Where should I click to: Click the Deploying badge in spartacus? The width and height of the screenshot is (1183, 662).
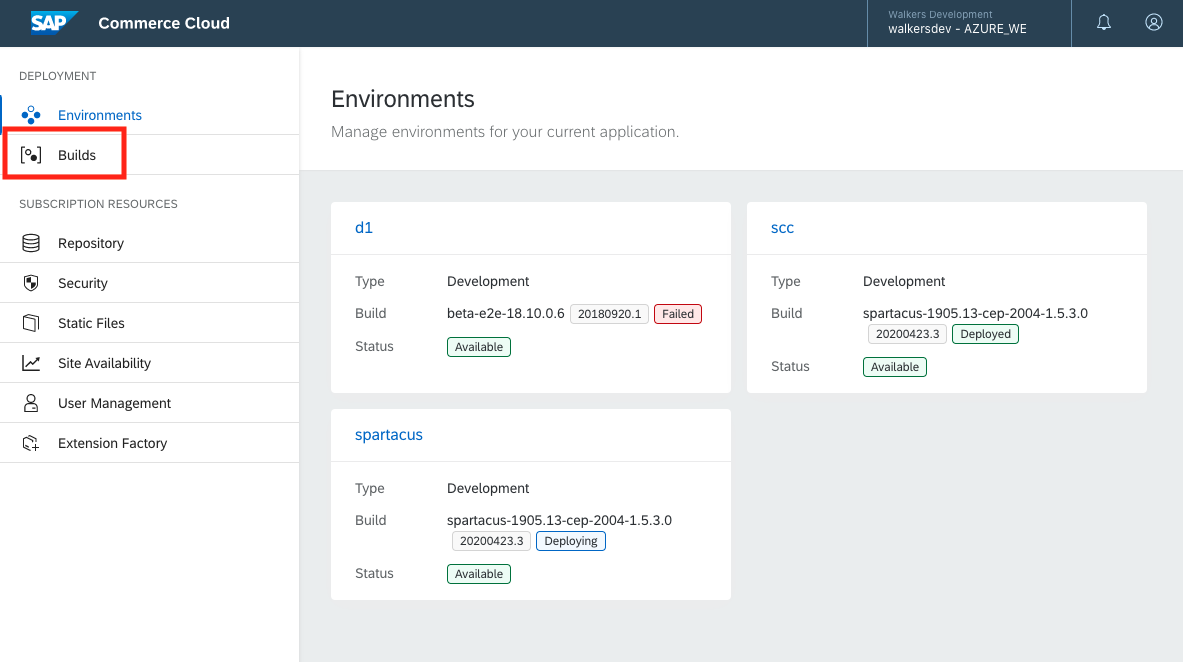[x=570, y=541]
